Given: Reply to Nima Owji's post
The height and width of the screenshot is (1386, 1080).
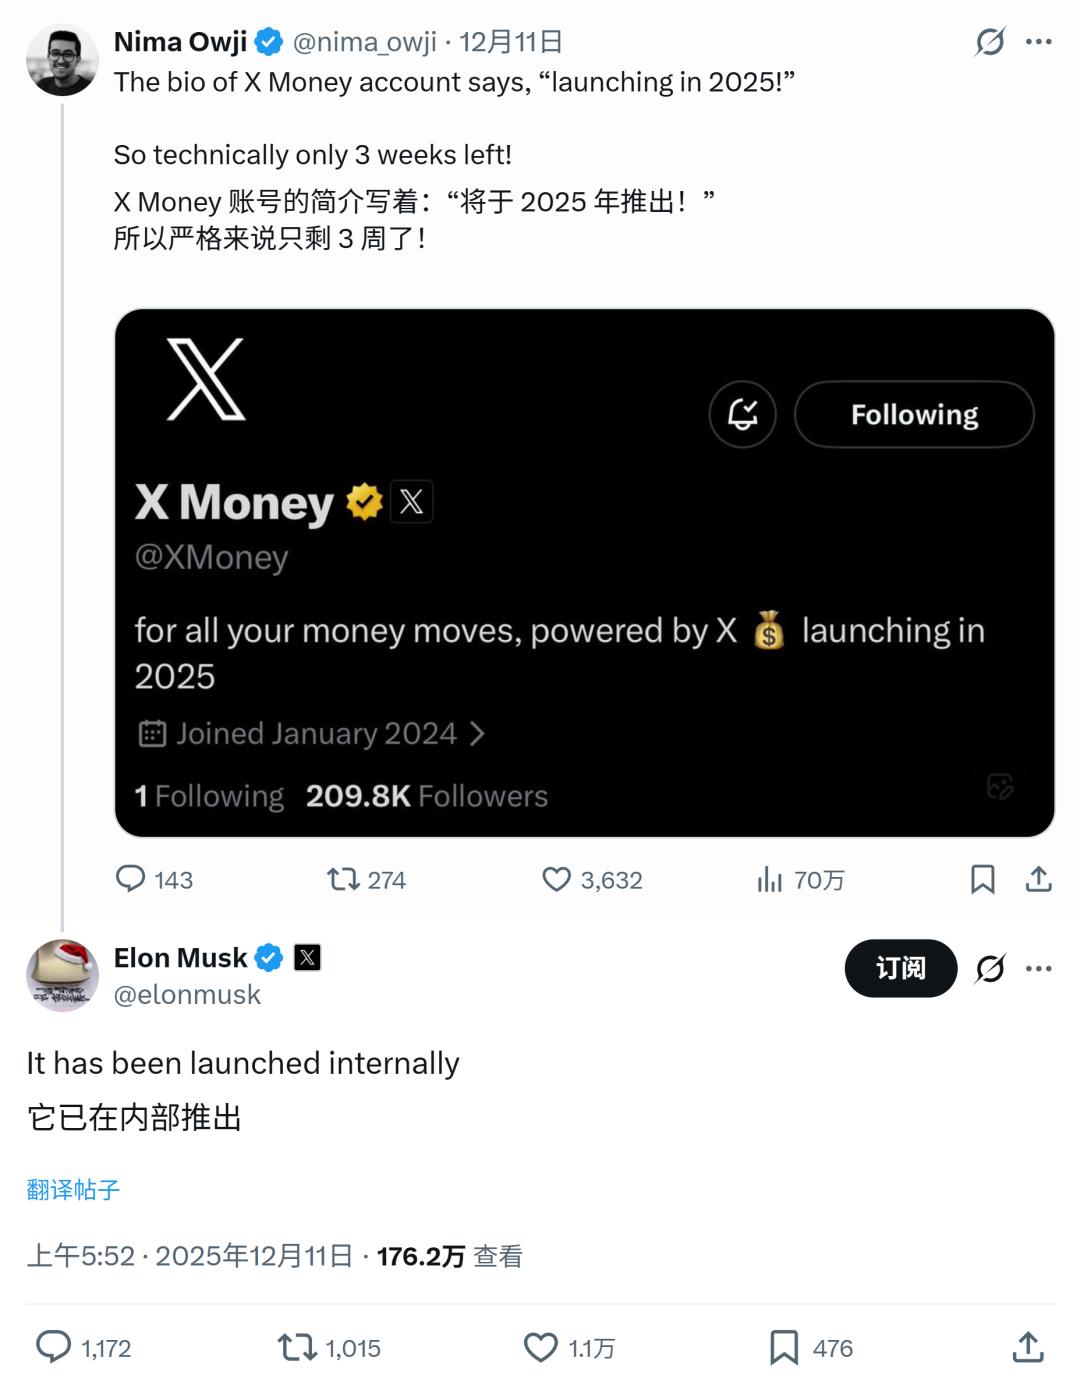Looking at the screenshot, I should coord(131,879).
